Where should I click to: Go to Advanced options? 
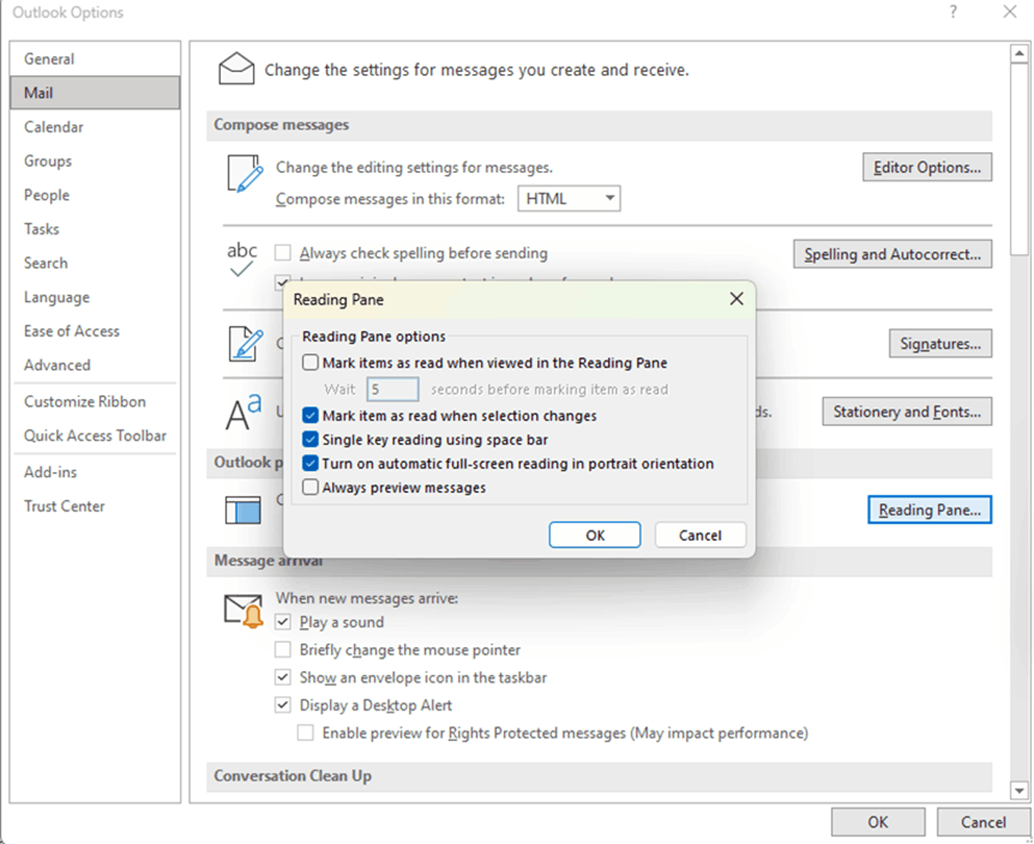coord(95,365)
